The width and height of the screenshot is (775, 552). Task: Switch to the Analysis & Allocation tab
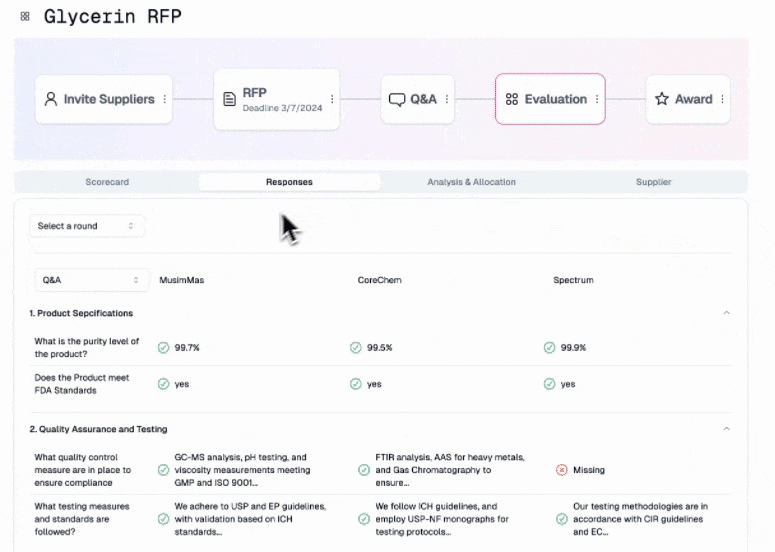(x=471, y=182)
